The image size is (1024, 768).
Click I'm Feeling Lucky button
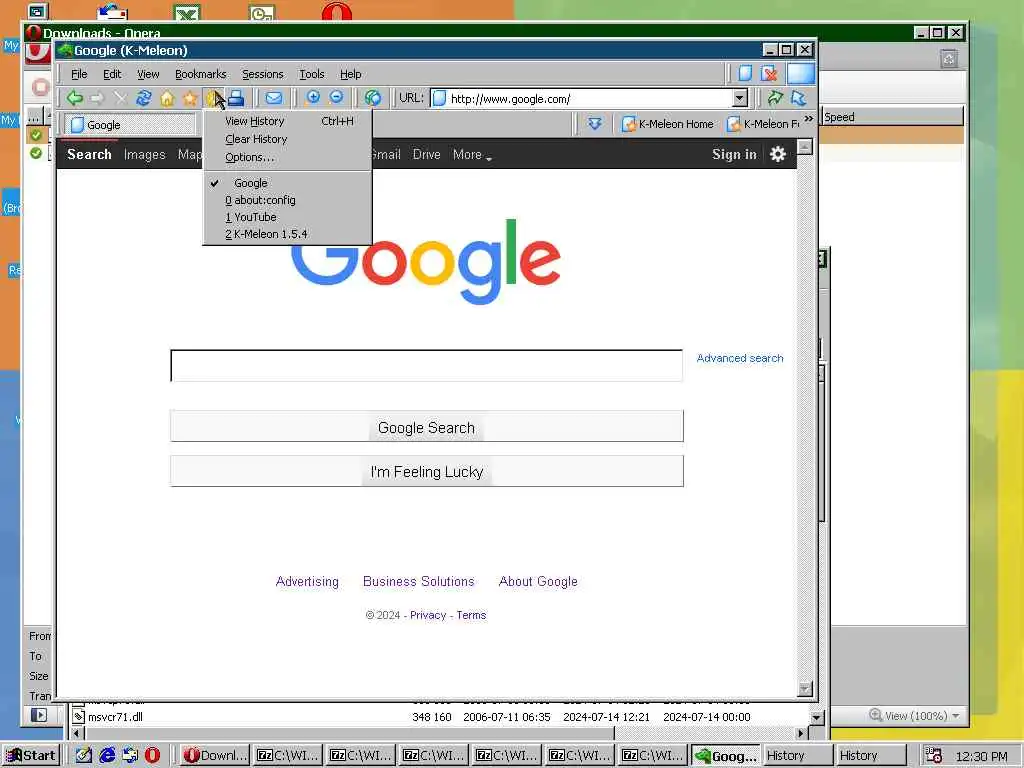pos(426,471)
